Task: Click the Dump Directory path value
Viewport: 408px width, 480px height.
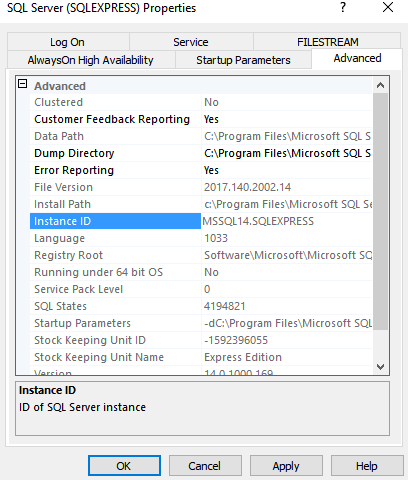Action: (287, 153)
